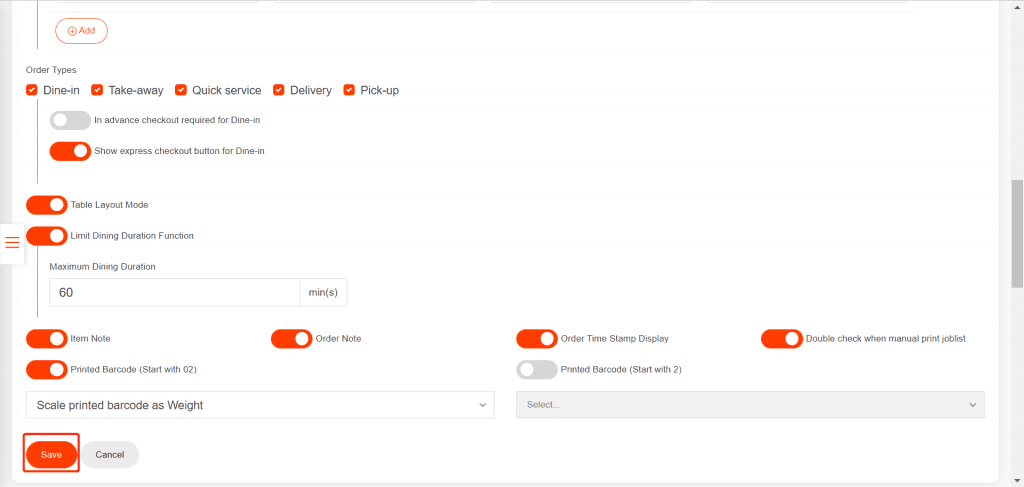Toggle Order Time Stamp Display off
This screenshot has width=1024, height=487.
tap(536, 339)
